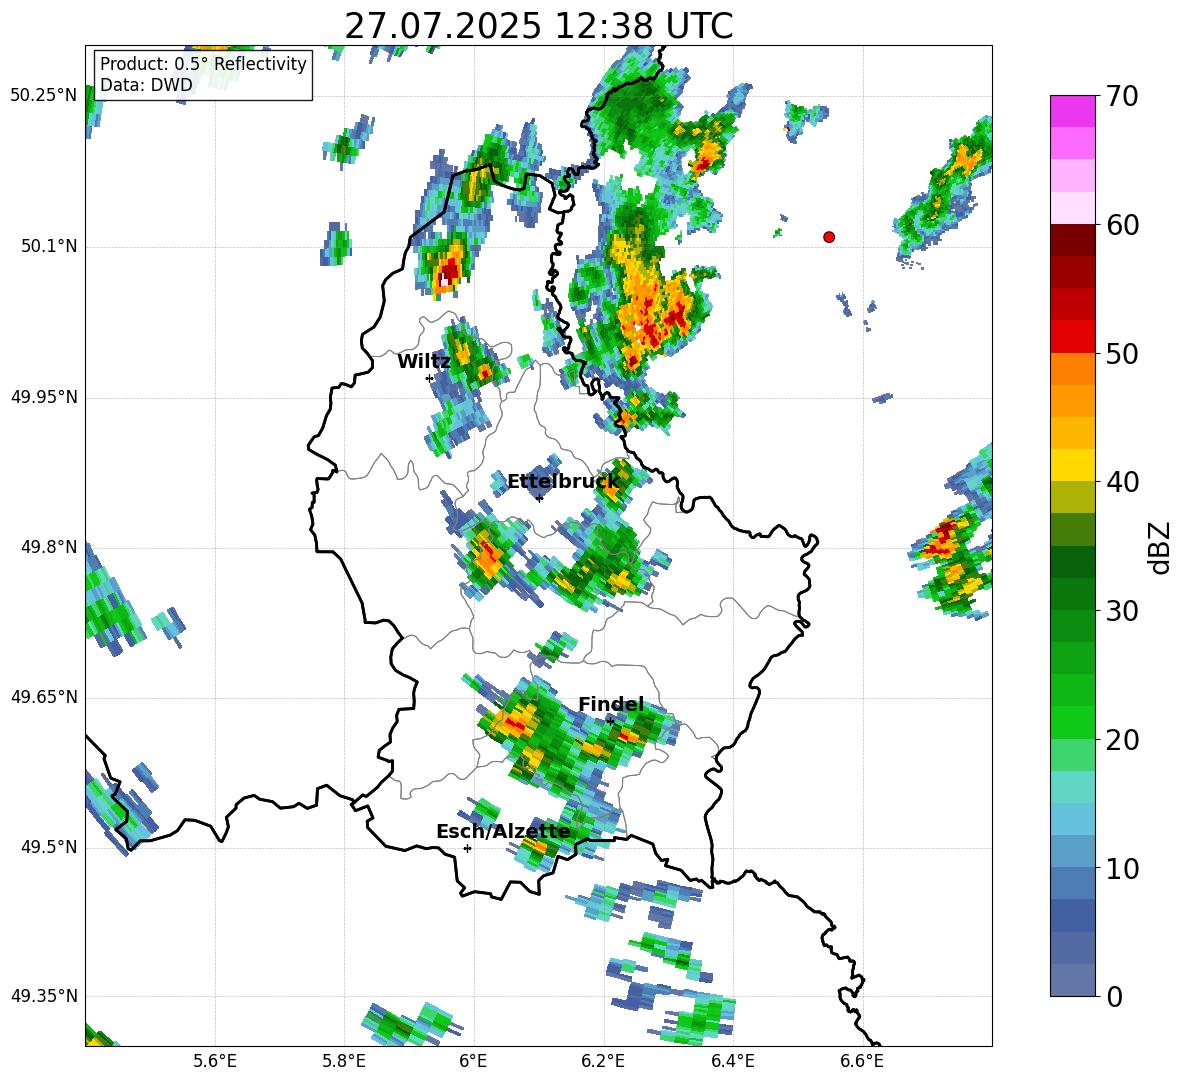
Task: Click the title '27.07.2025 12:38 UTC'
Action: pyautogui.click(x=538, y=26)
